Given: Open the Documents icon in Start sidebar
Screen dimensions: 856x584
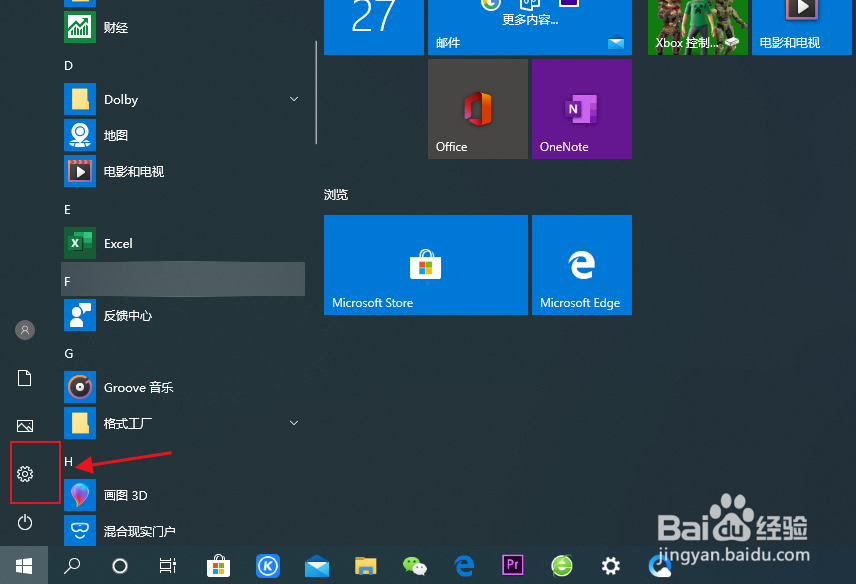Looking at the screenshot, I should tap(25, 378).
